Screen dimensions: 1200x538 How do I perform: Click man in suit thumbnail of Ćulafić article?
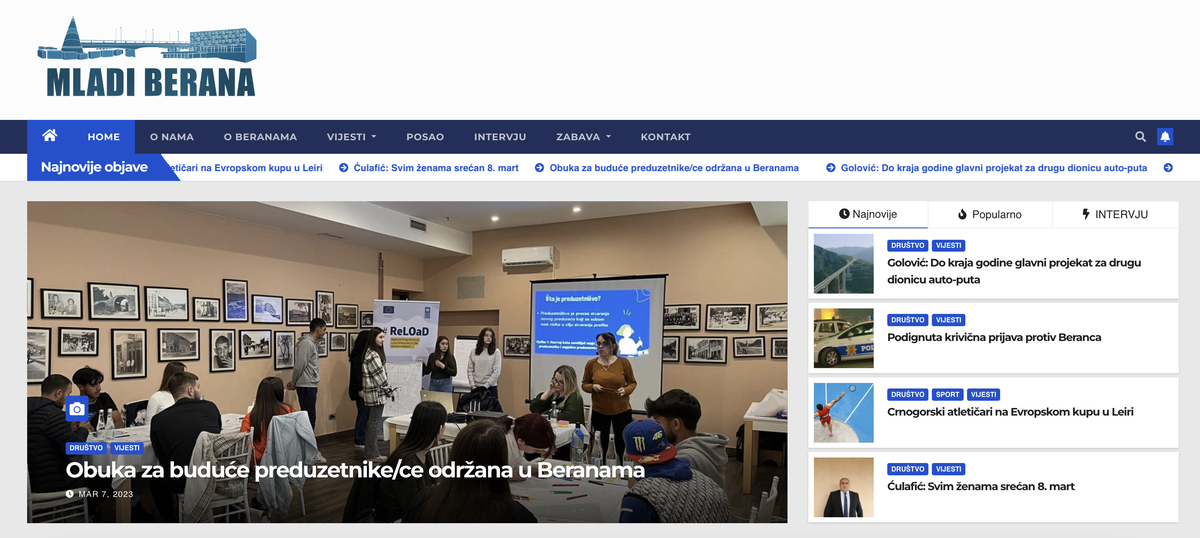(x=844, y=487)
